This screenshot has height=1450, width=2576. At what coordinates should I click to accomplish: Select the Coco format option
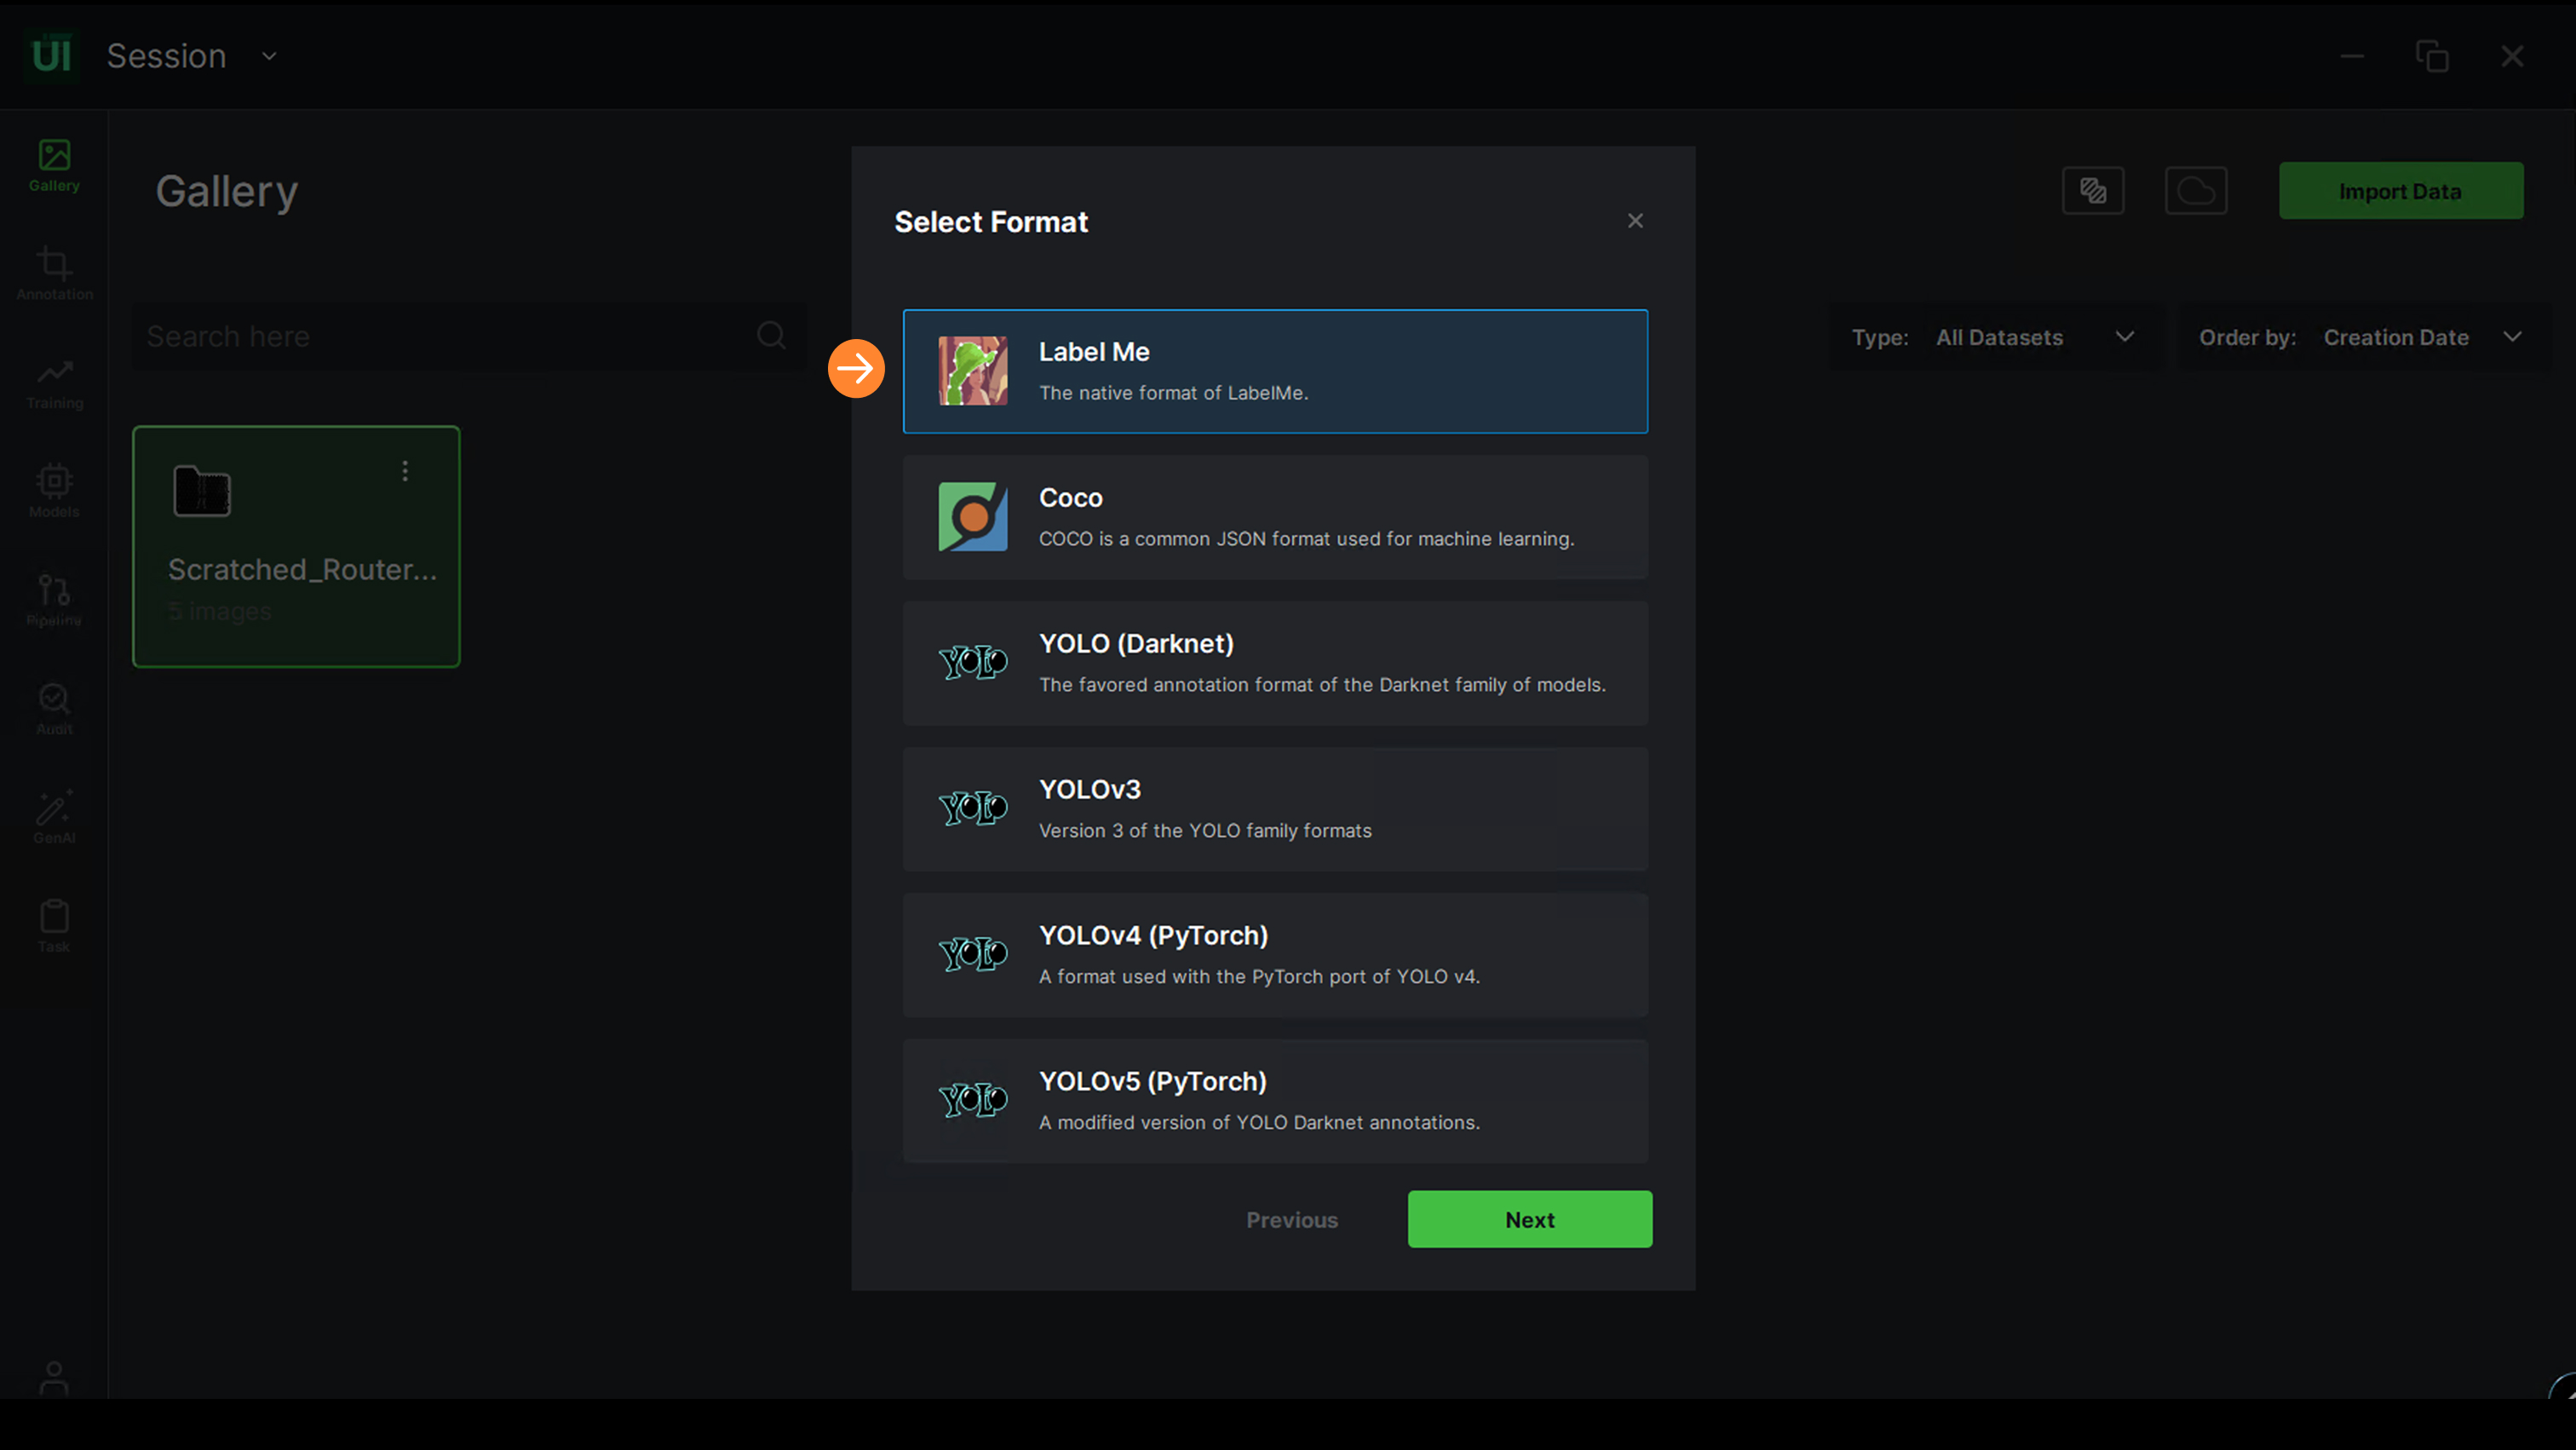(x=1275, y=517)
